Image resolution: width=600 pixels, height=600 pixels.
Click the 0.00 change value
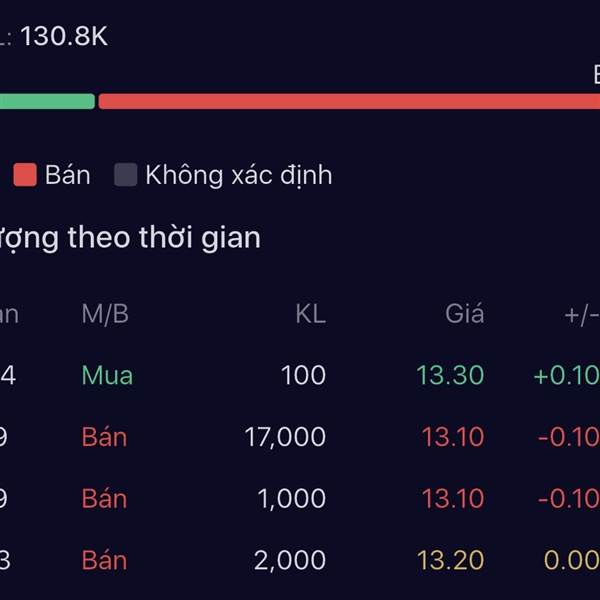571,561
